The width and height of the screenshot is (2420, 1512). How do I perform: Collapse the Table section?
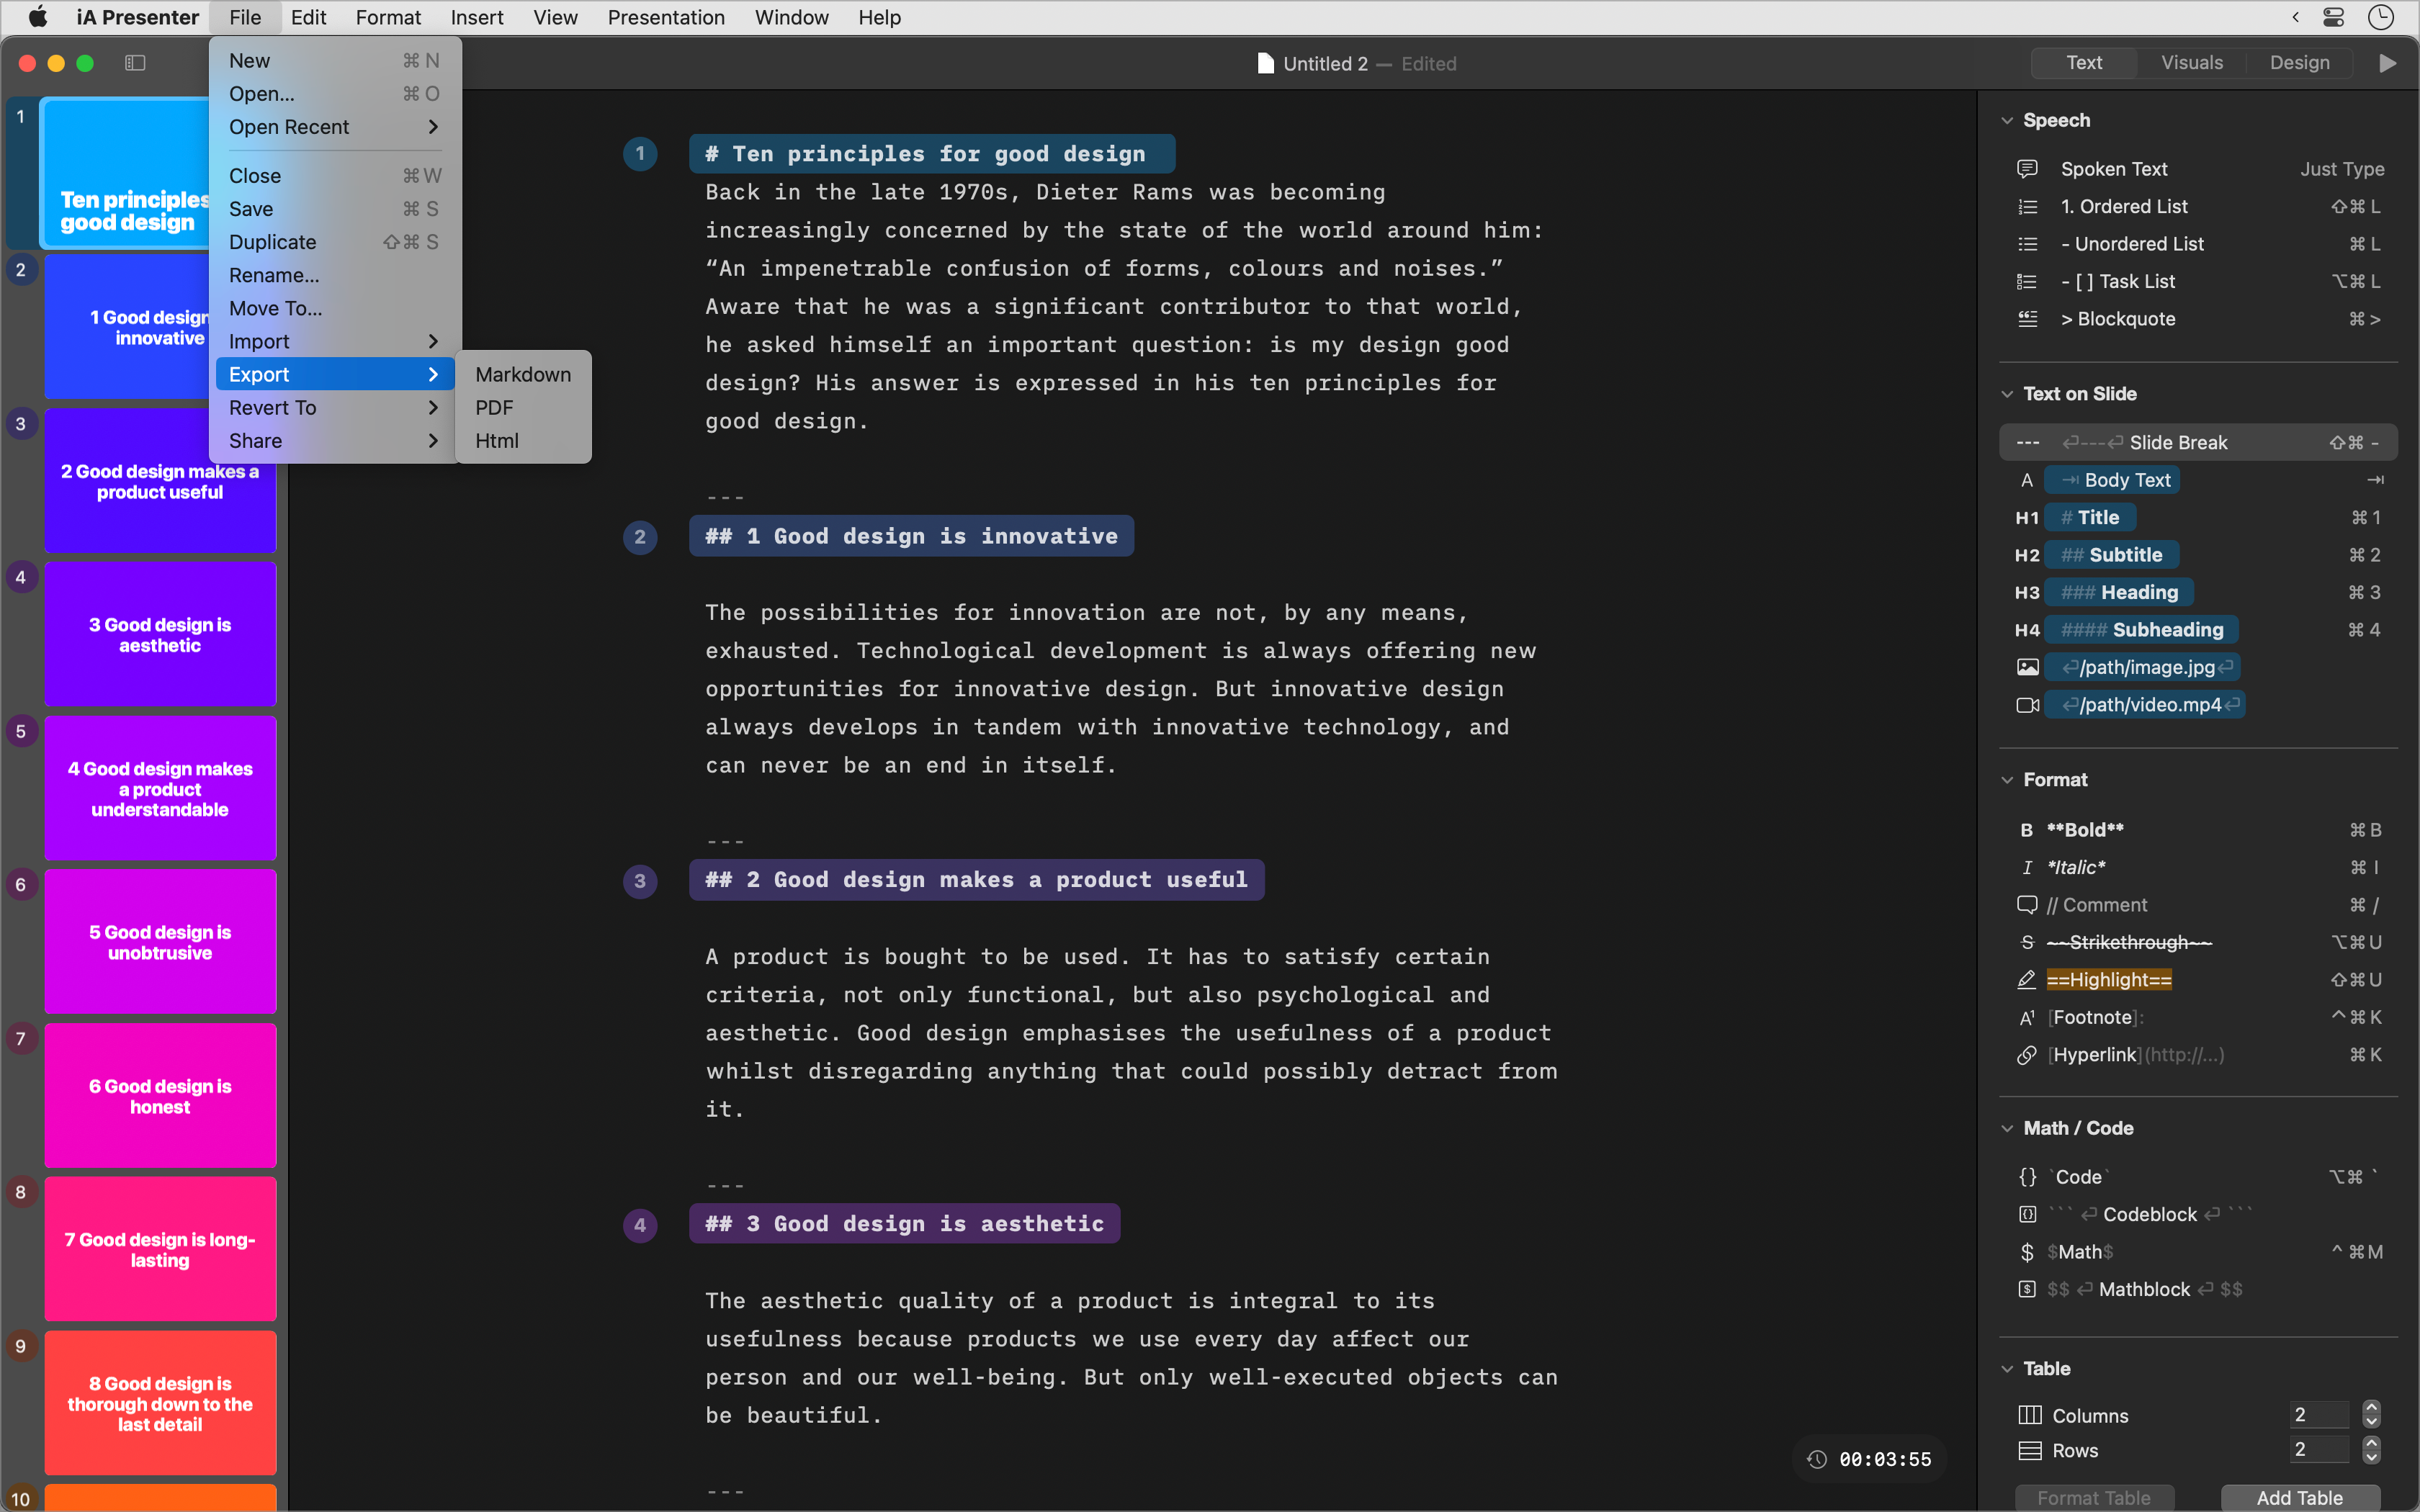point(2007,1368)
